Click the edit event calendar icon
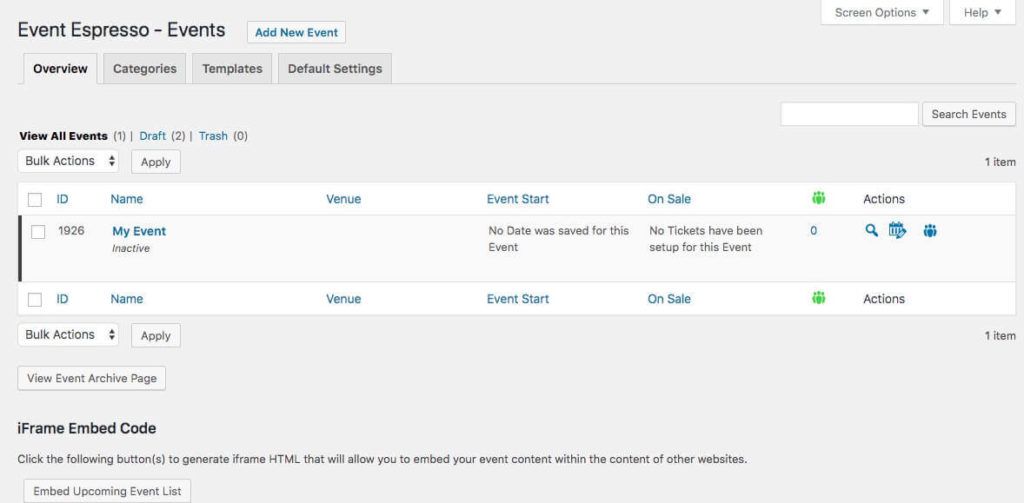1024x503 pixels. [897, 231]
